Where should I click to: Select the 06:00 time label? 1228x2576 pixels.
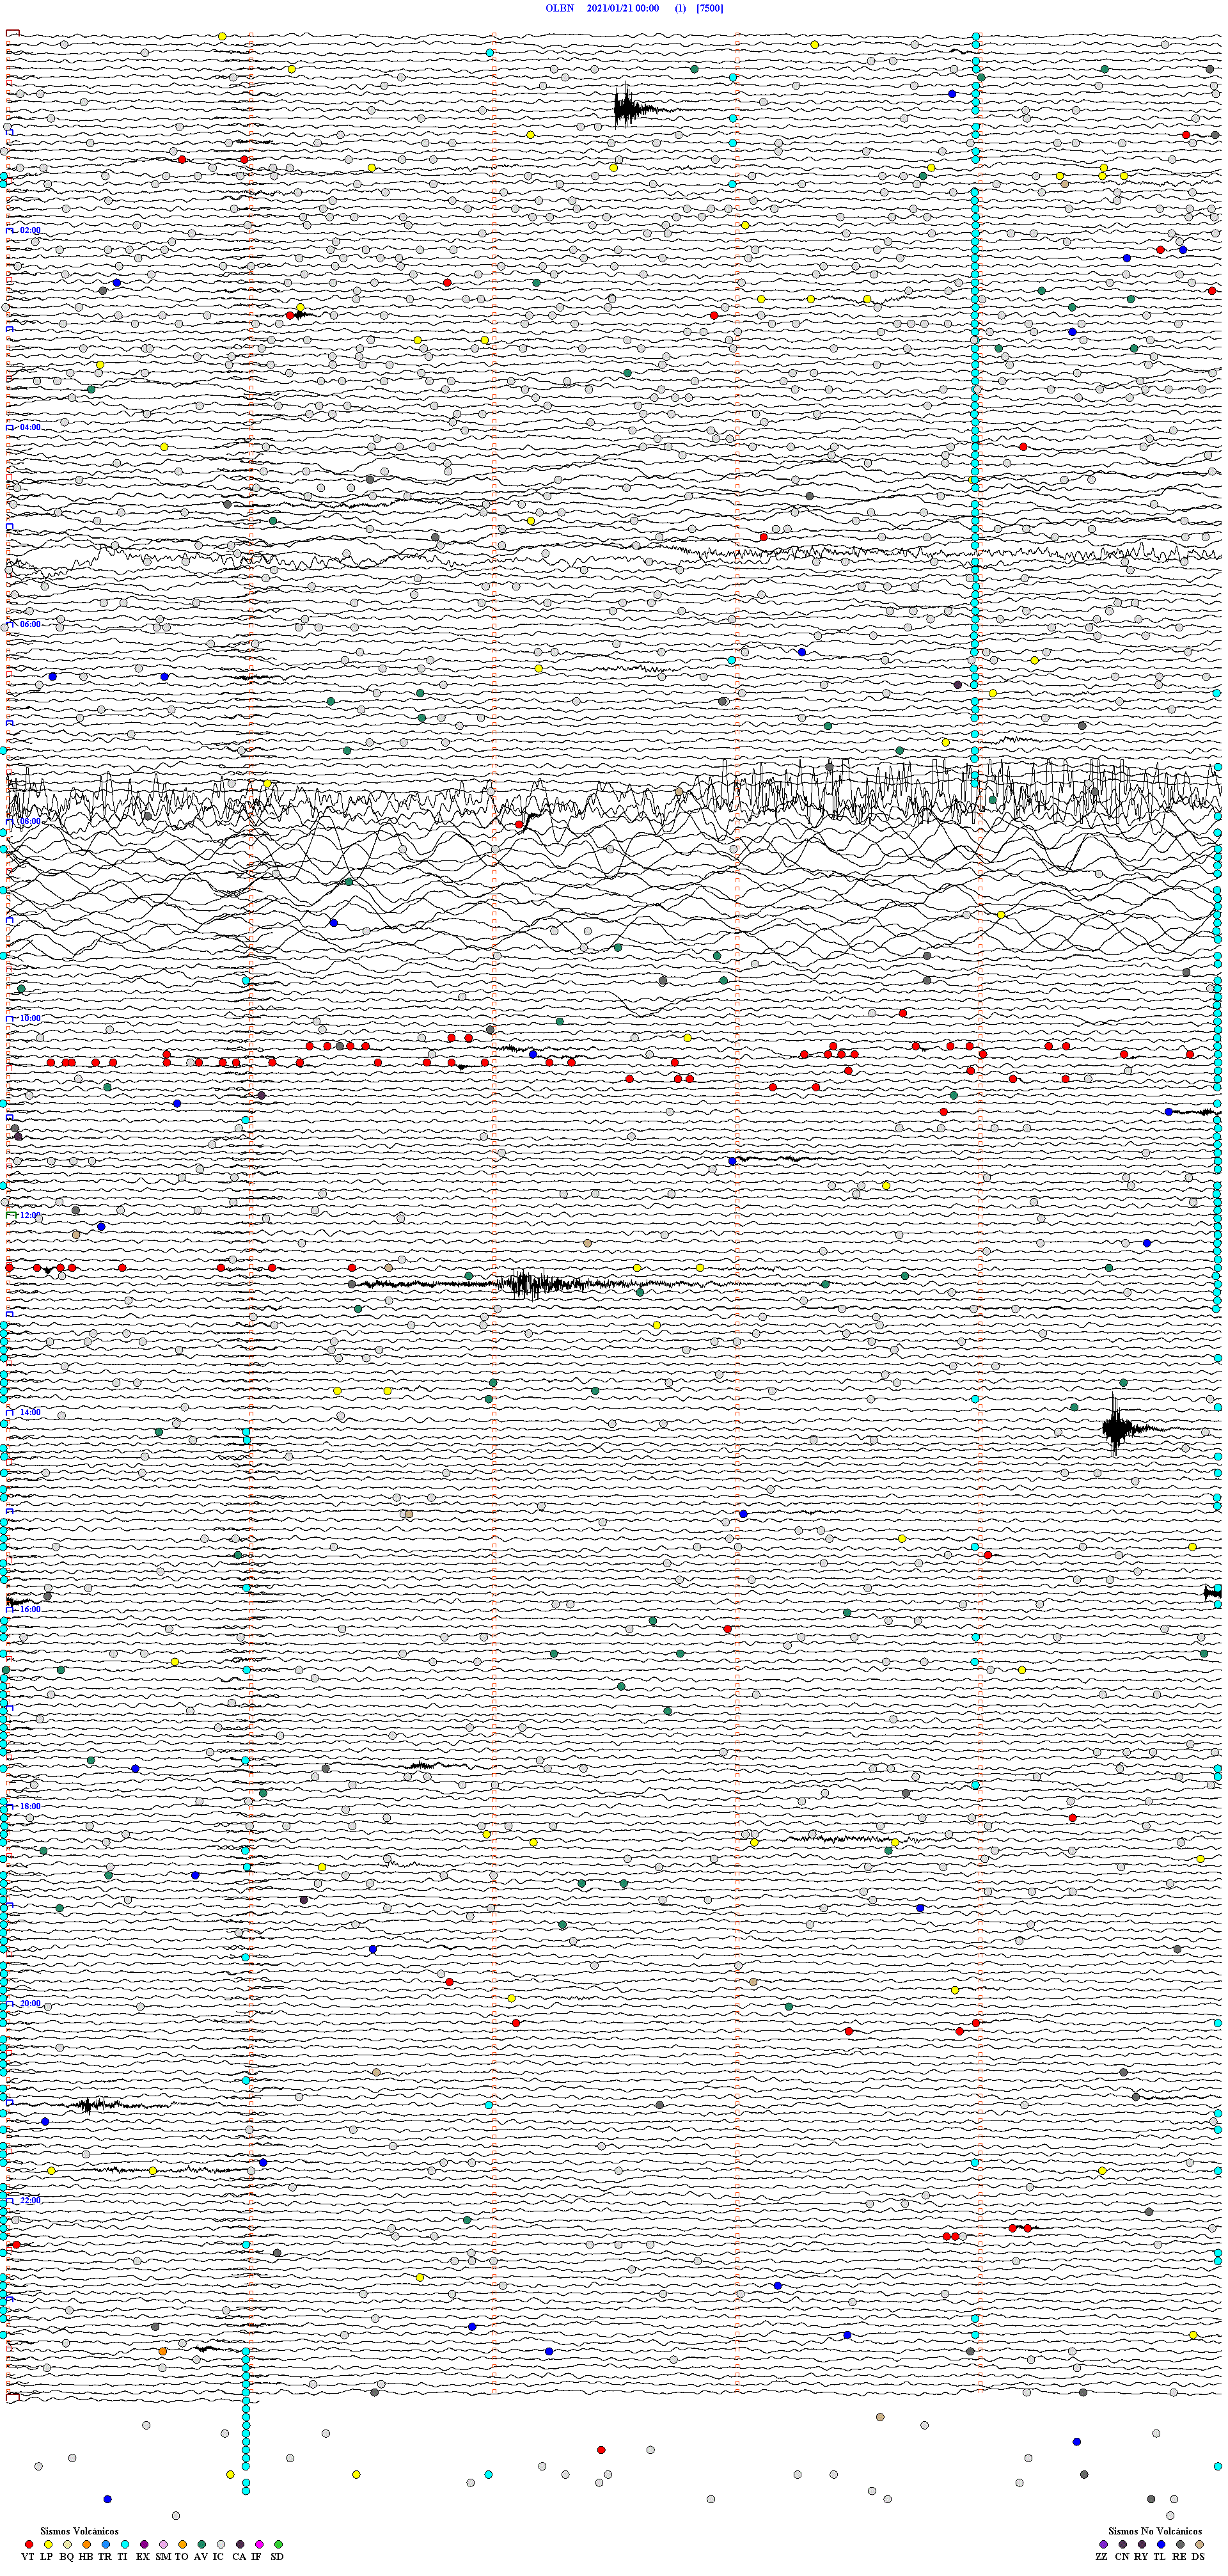[30, 624]
